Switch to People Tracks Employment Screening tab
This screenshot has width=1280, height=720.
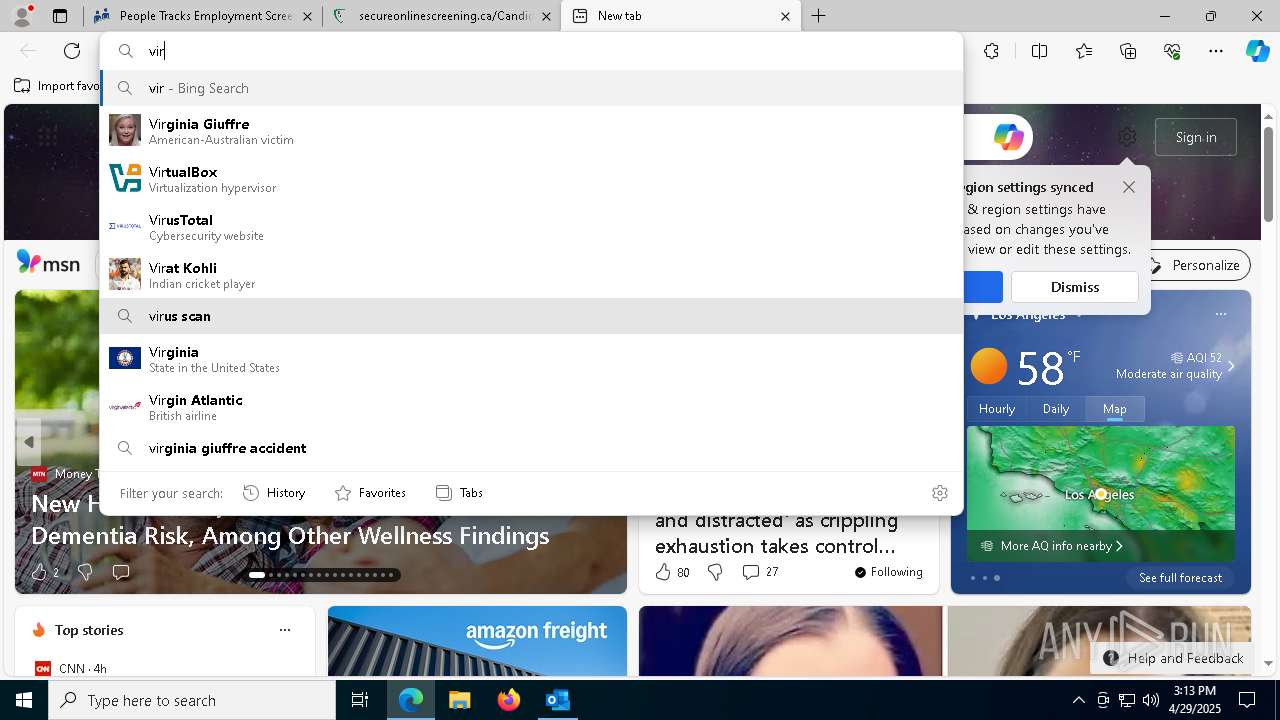202,16
